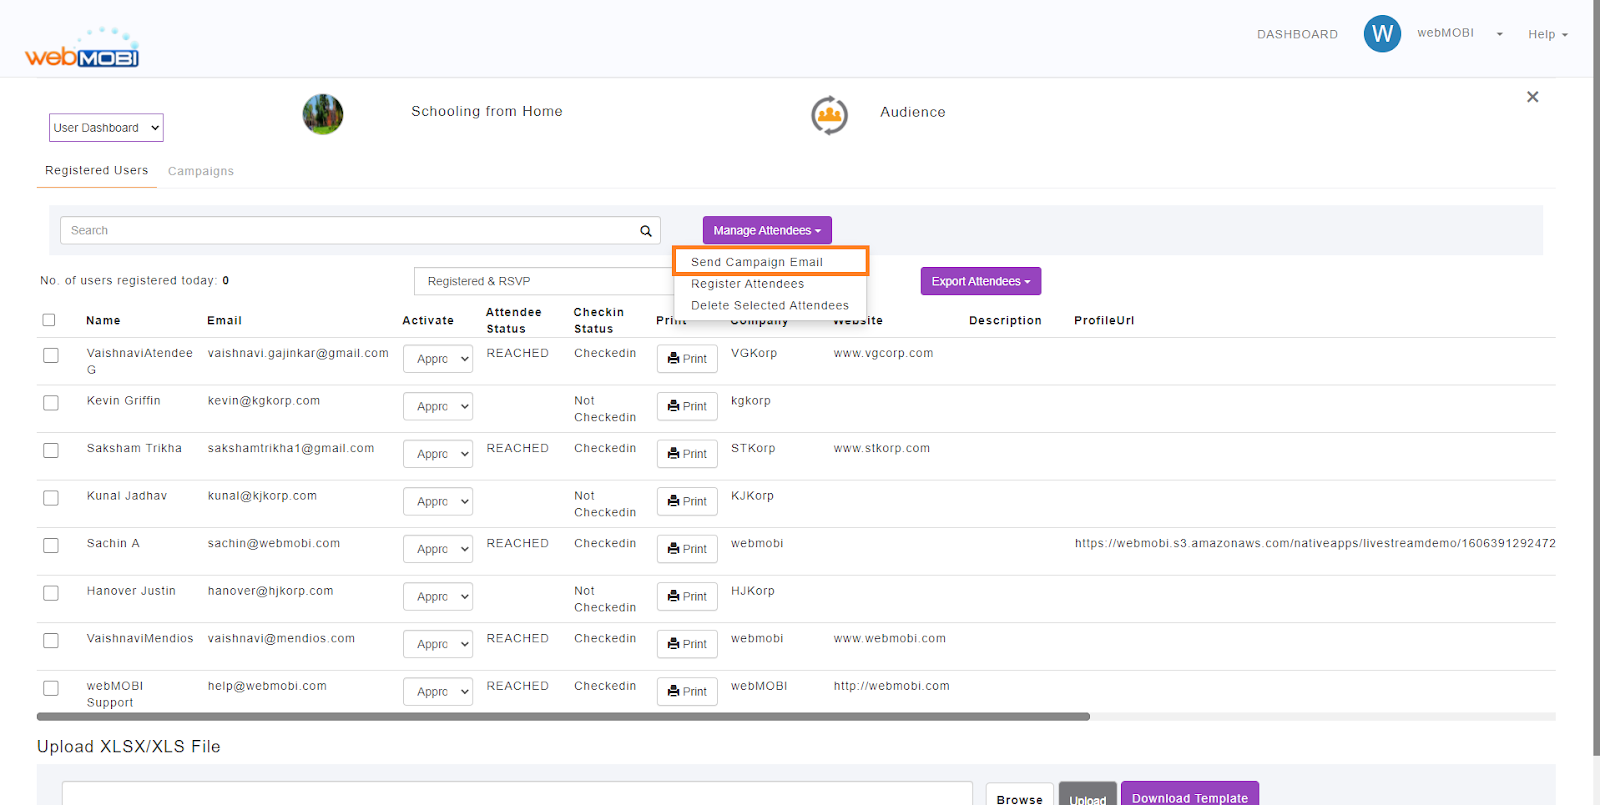Open Activate dropdown for webMOBI Support
This screenshot has height=805, width=1600.
(x=438, y=691)
